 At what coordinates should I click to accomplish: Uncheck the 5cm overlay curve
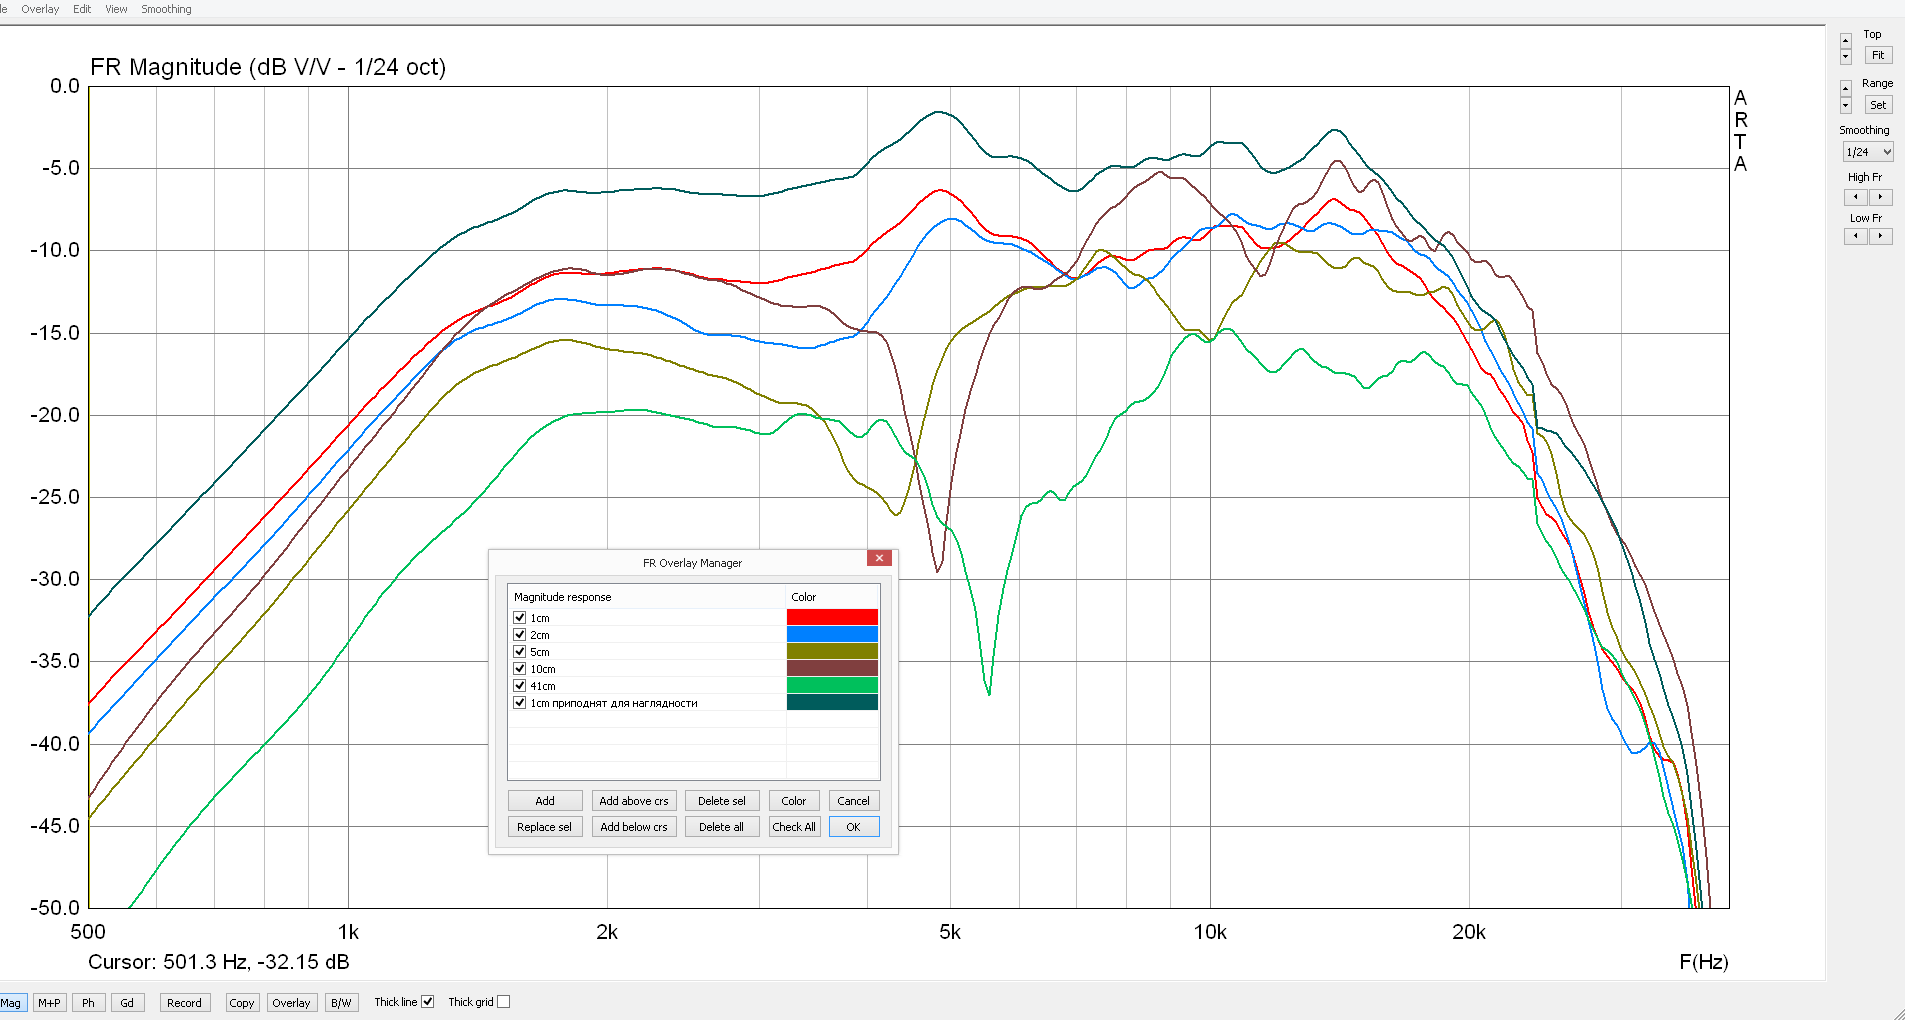(520, 652)
